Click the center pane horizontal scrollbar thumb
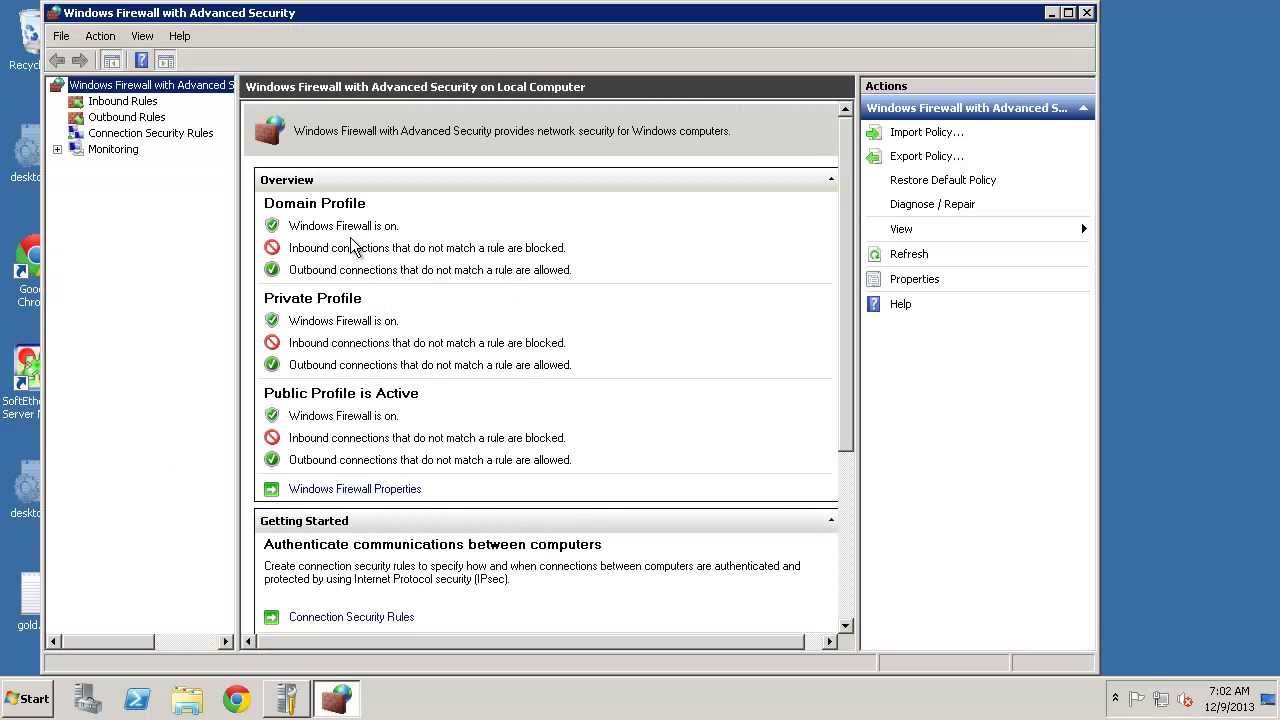 [x=531, y=641]
